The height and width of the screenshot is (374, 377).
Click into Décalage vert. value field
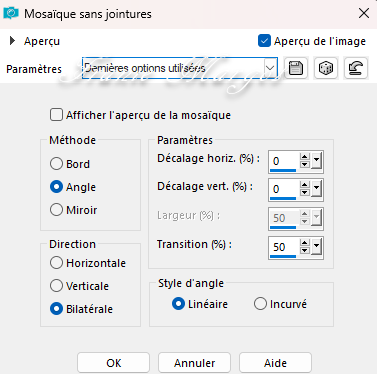[283, 189]
